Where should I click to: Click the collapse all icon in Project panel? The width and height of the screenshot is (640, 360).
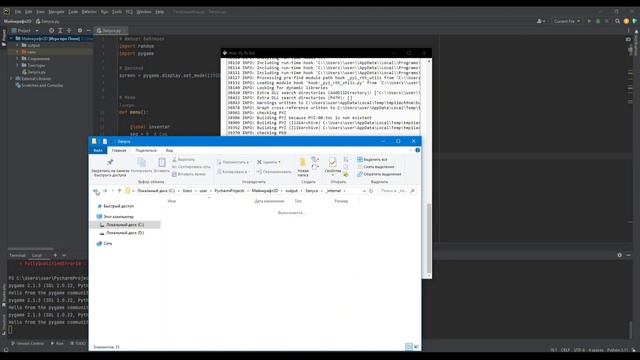tap(69, 31)
